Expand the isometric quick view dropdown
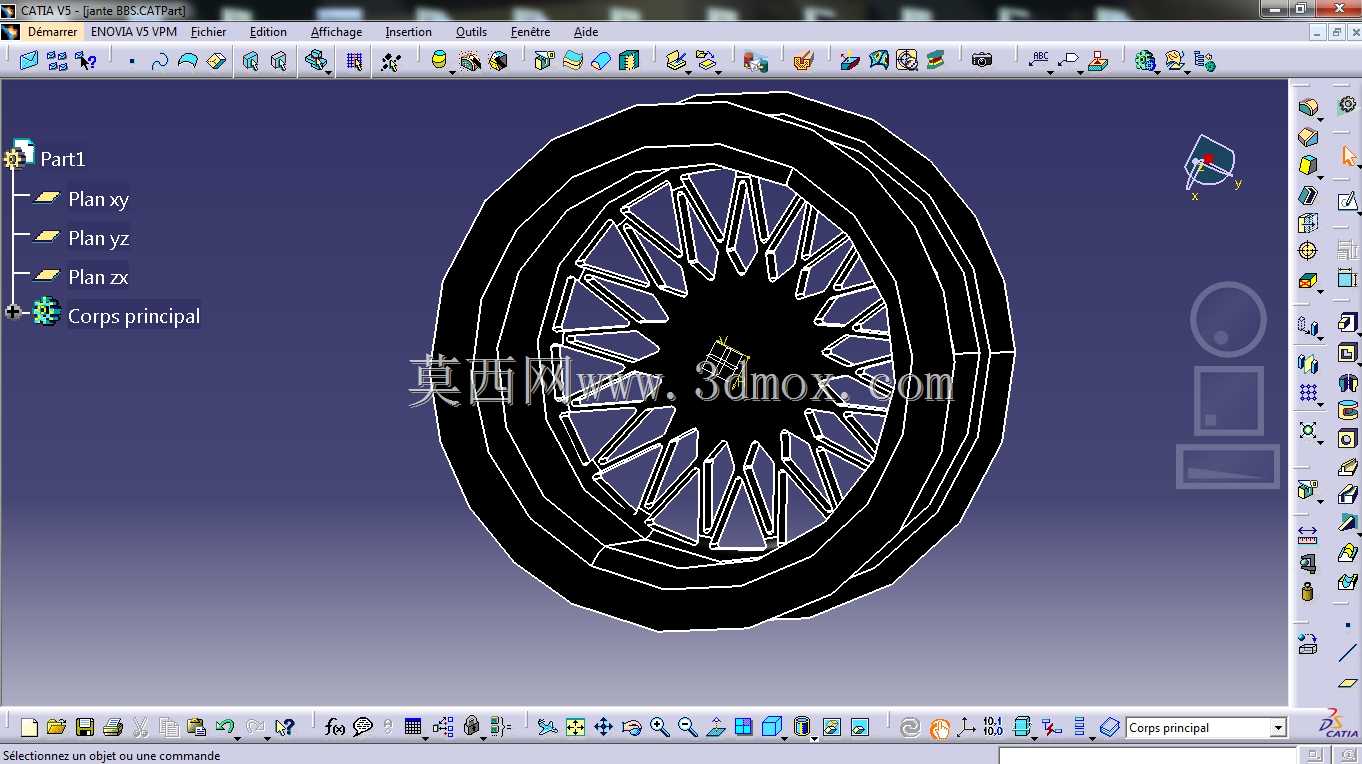Viewport: 1362px width, 764px height. (784, 738)
